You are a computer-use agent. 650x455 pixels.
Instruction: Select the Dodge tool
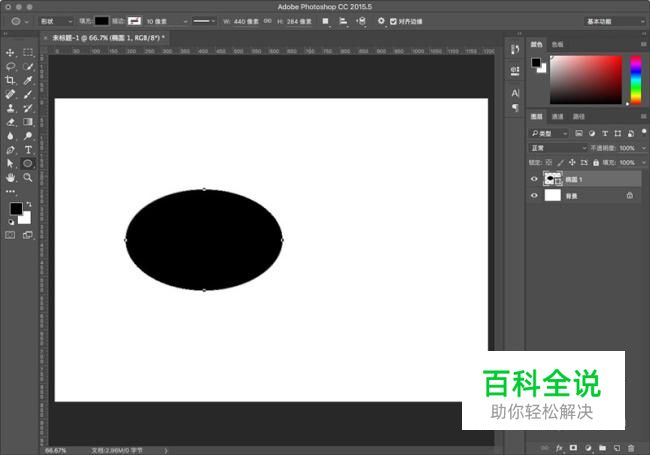point(28,136)
